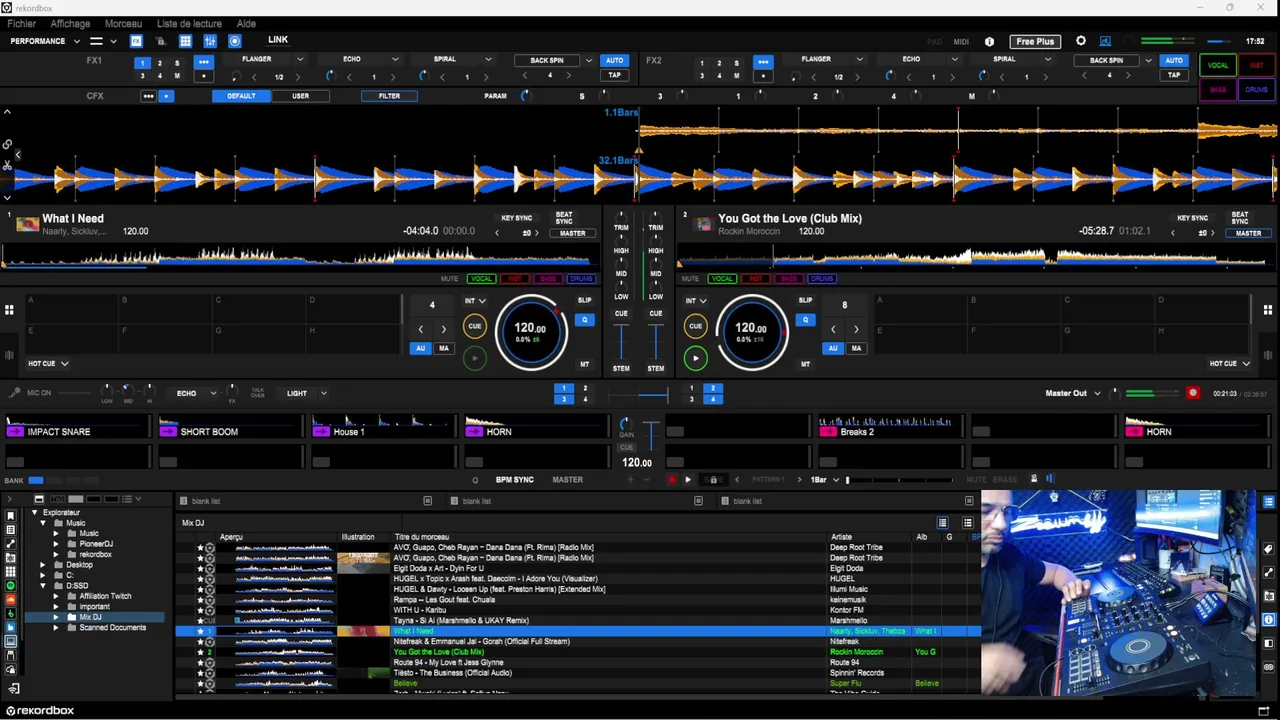Start master output recording red button

coord(1192,393)
